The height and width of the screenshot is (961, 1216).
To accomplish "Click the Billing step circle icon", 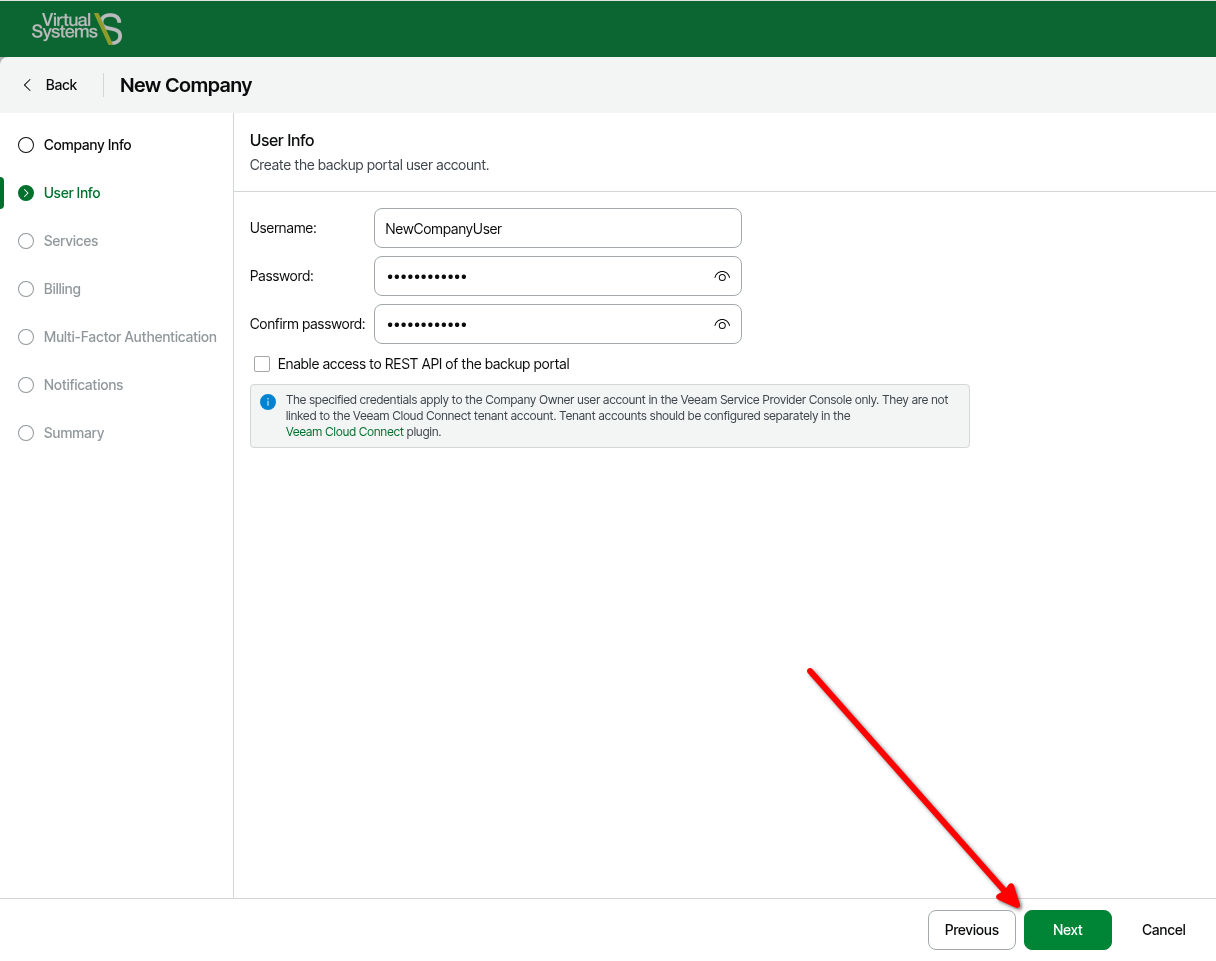I will tap(26, 289).
